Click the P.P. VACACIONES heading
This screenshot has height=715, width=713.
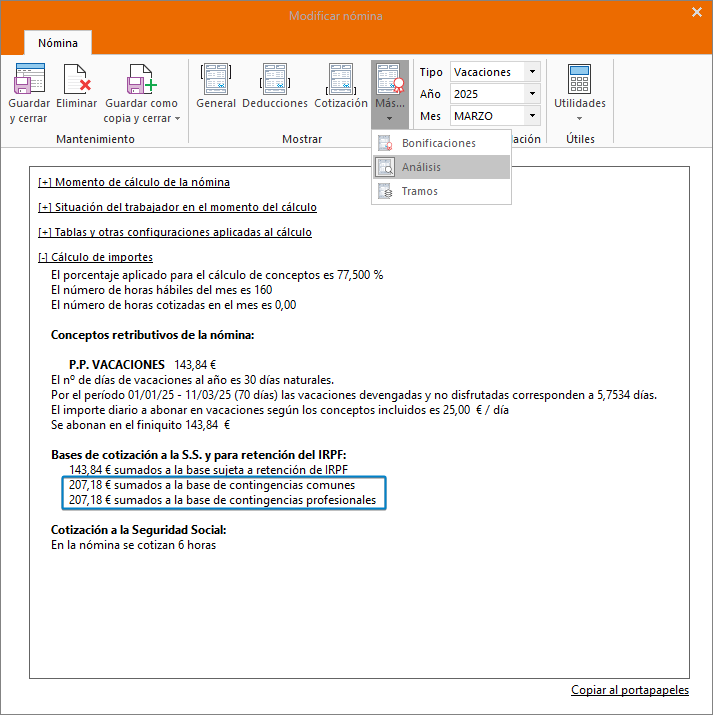[117, 365]
